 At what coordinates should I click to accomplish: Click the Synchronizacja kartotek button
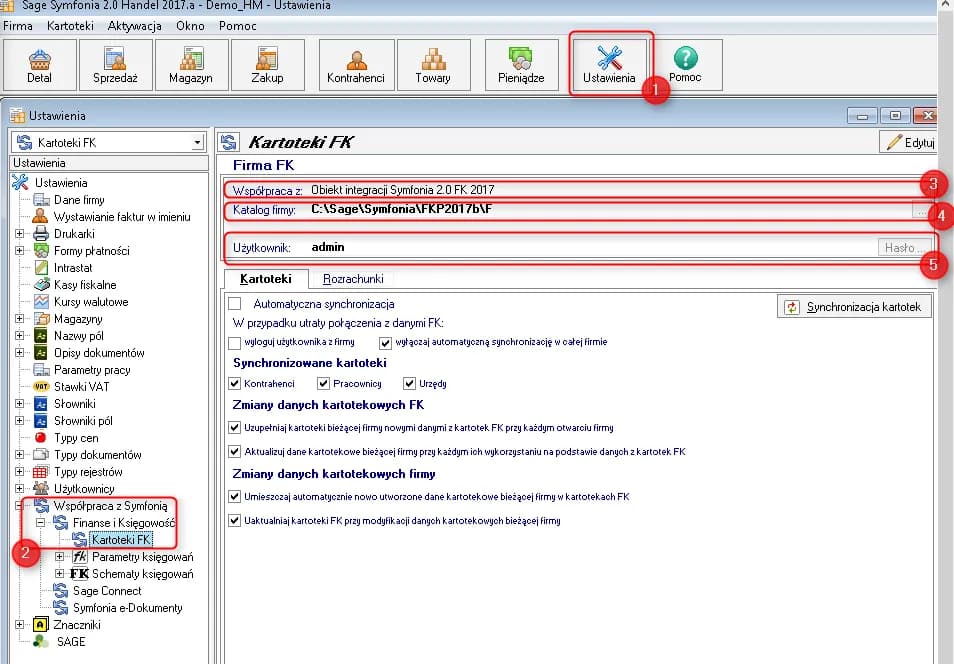[x=854, y=306]
